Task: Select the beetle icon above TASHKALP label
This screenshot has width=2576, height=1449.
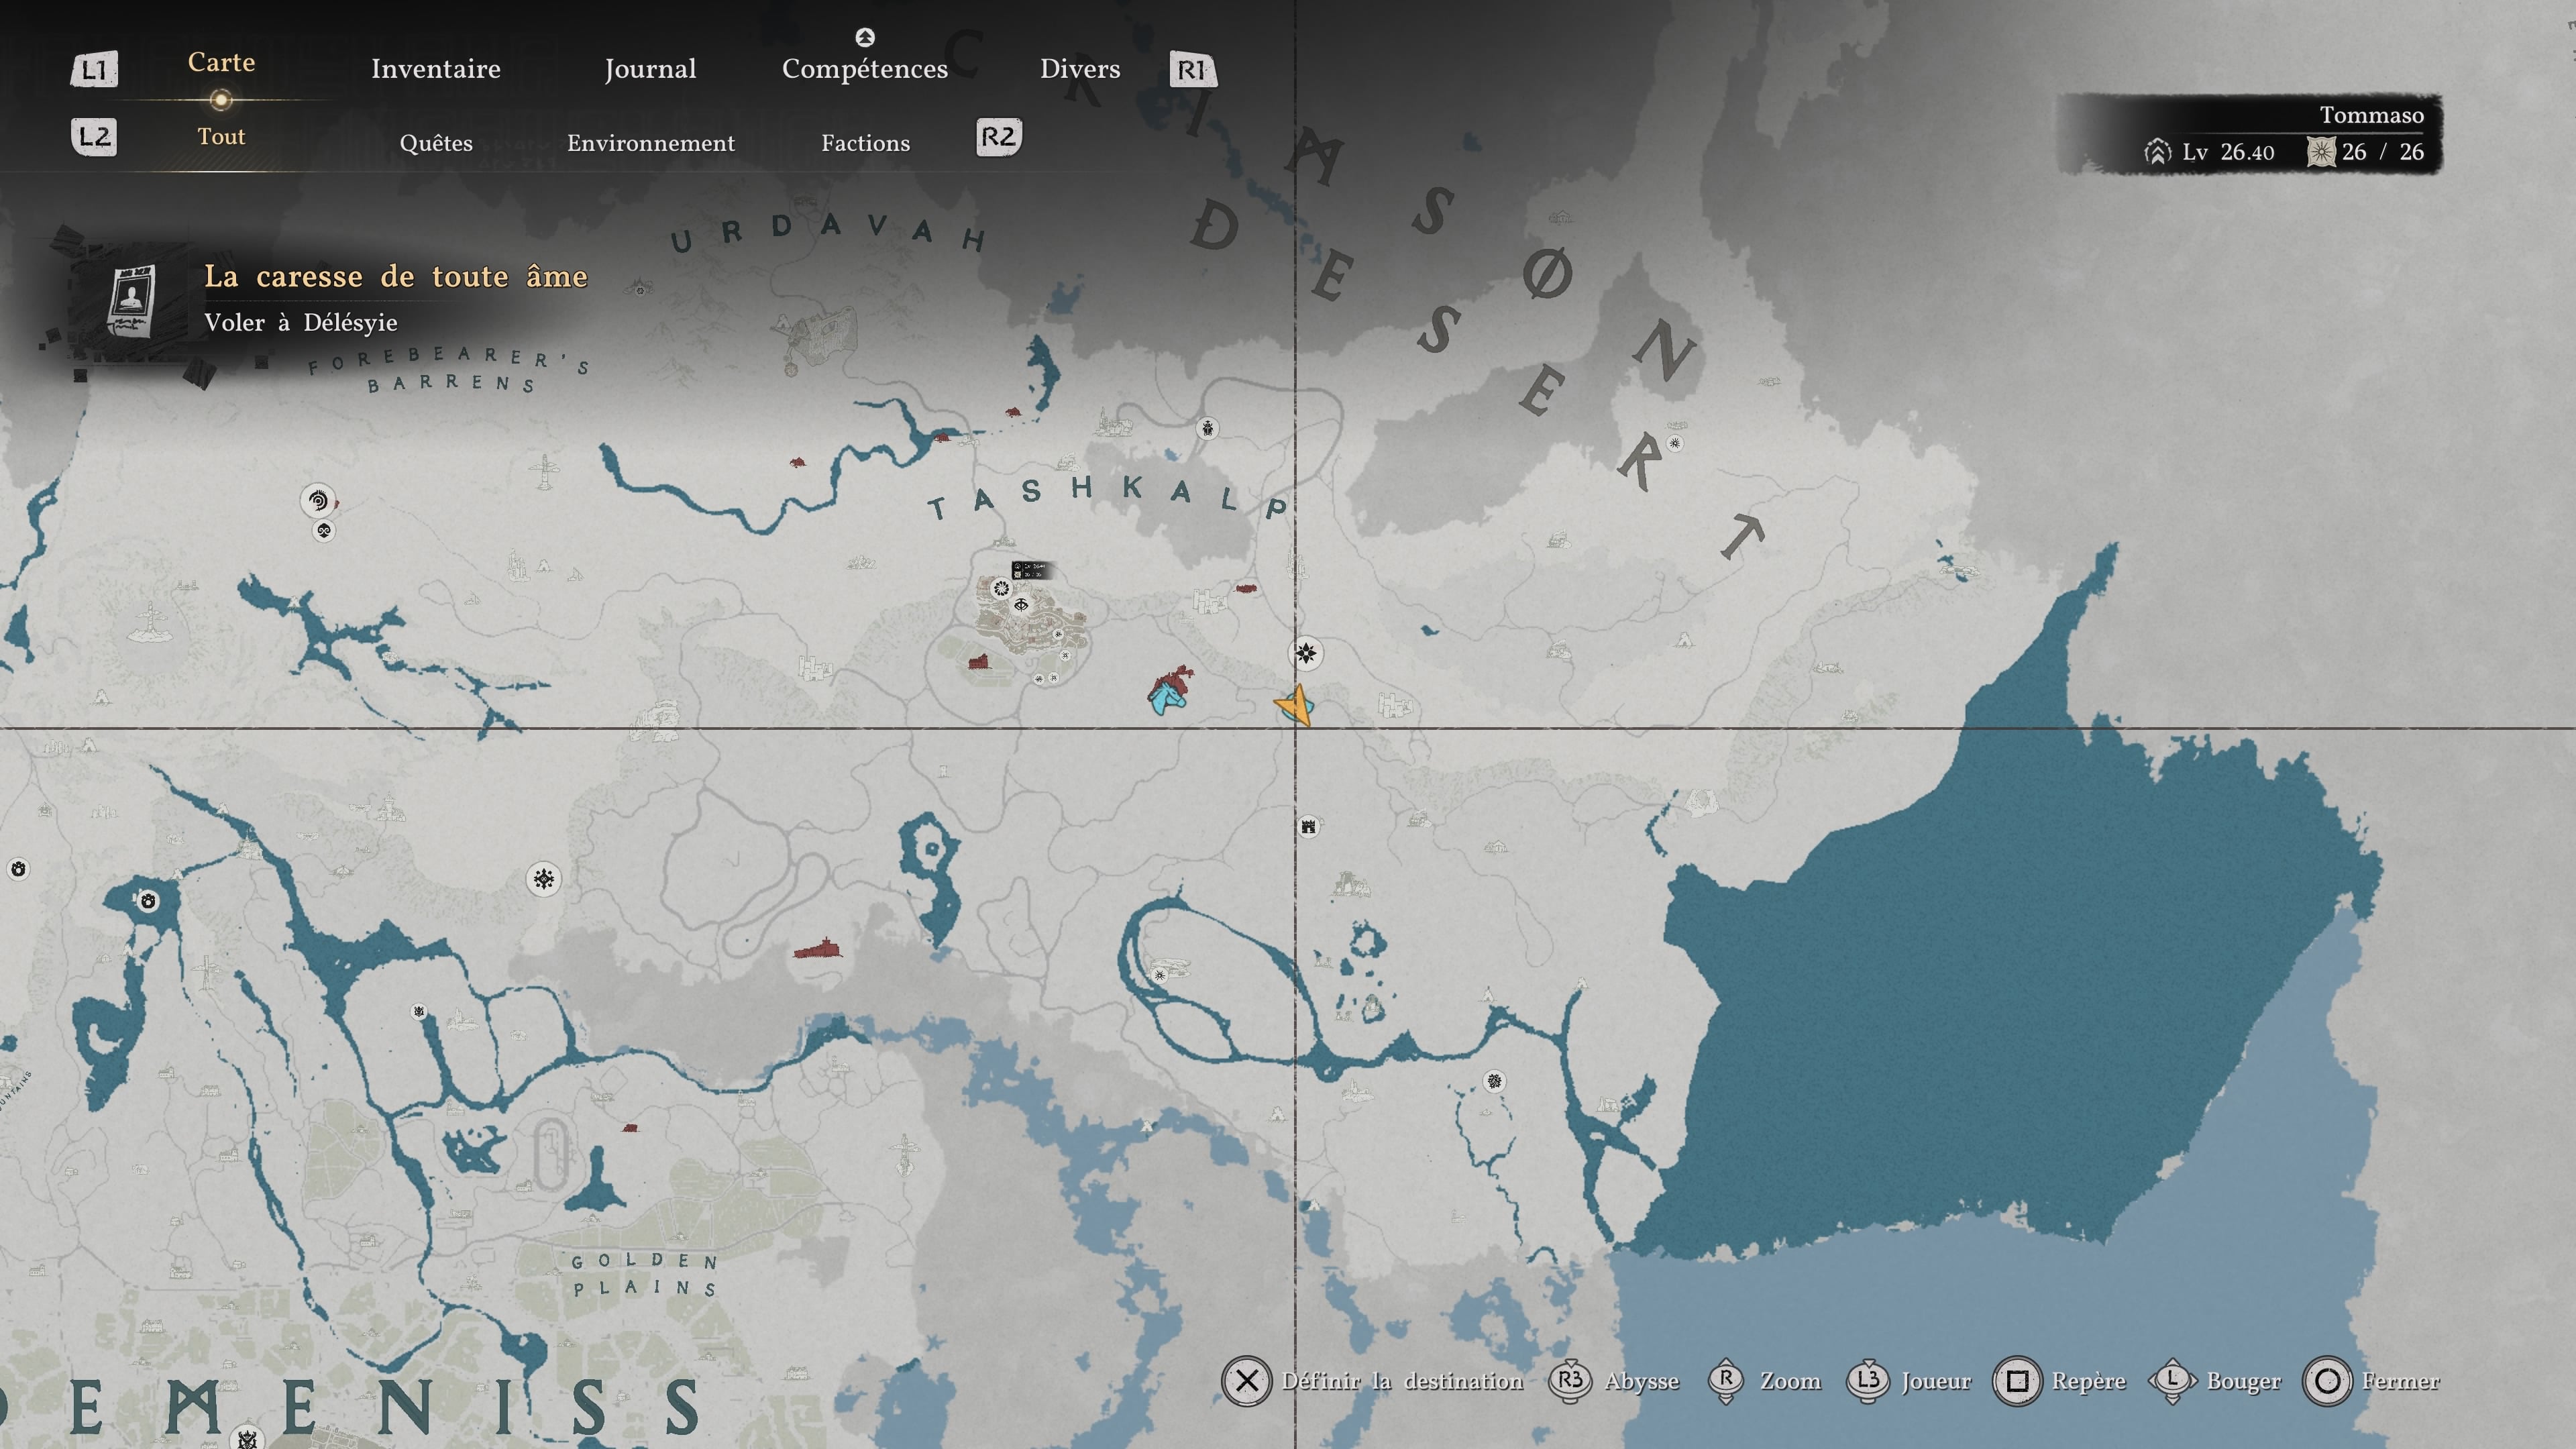Action: pos(1208,429)
